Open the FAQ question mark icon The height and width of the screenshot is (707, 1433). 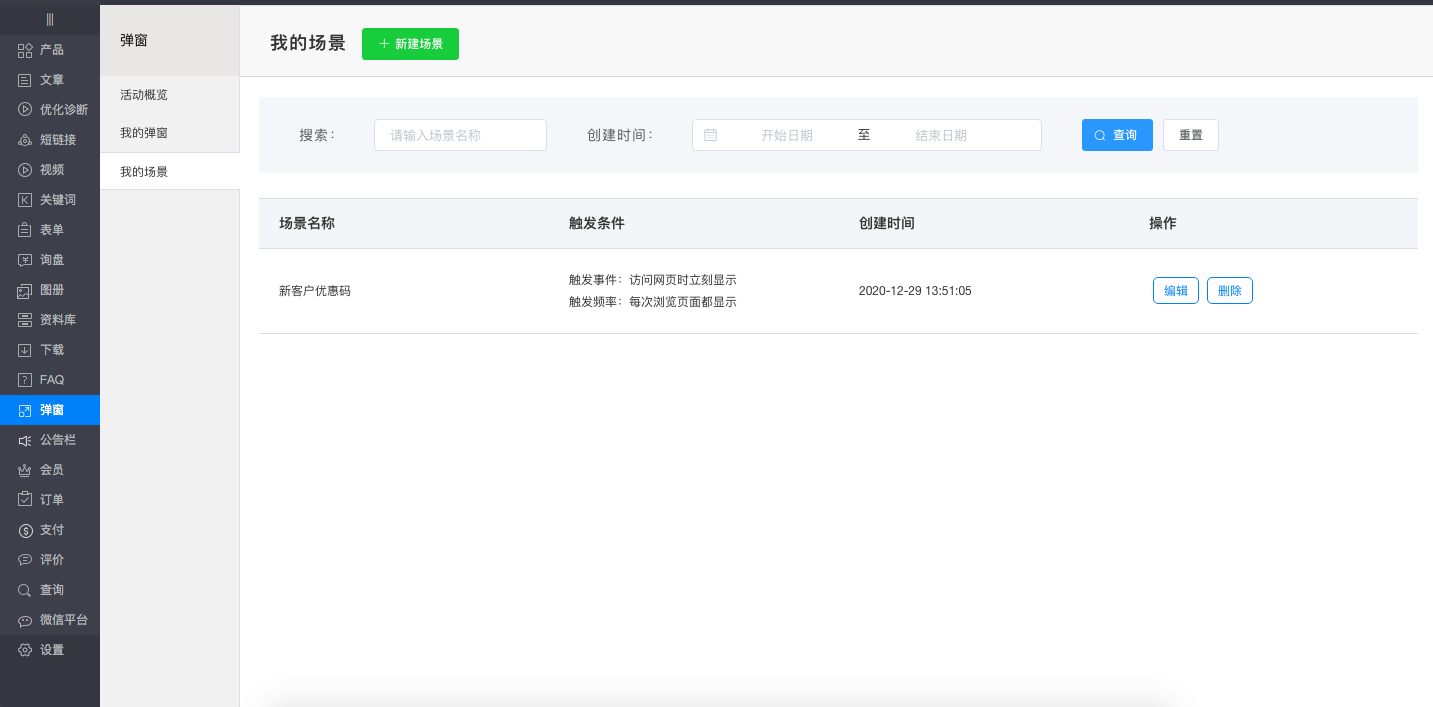pos(25,380)
